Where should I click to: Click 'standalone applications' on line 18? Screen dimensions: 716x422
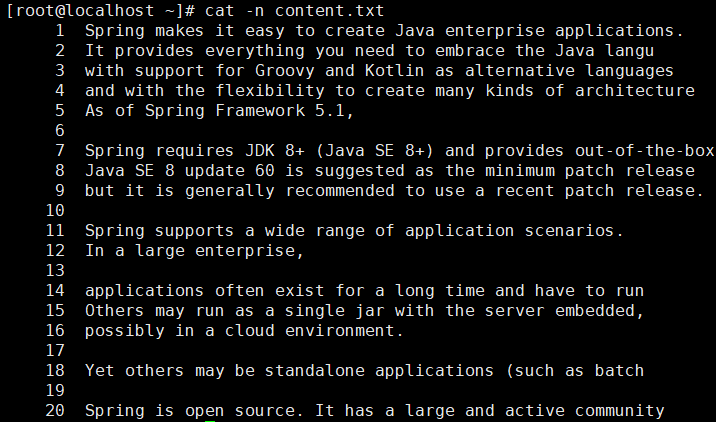coord(379,371)
